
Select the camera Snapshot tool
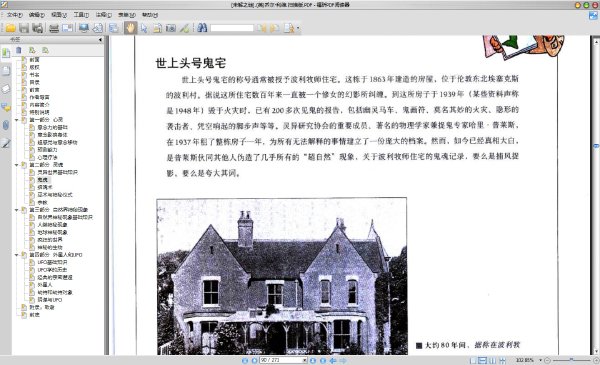pos(171,28)
